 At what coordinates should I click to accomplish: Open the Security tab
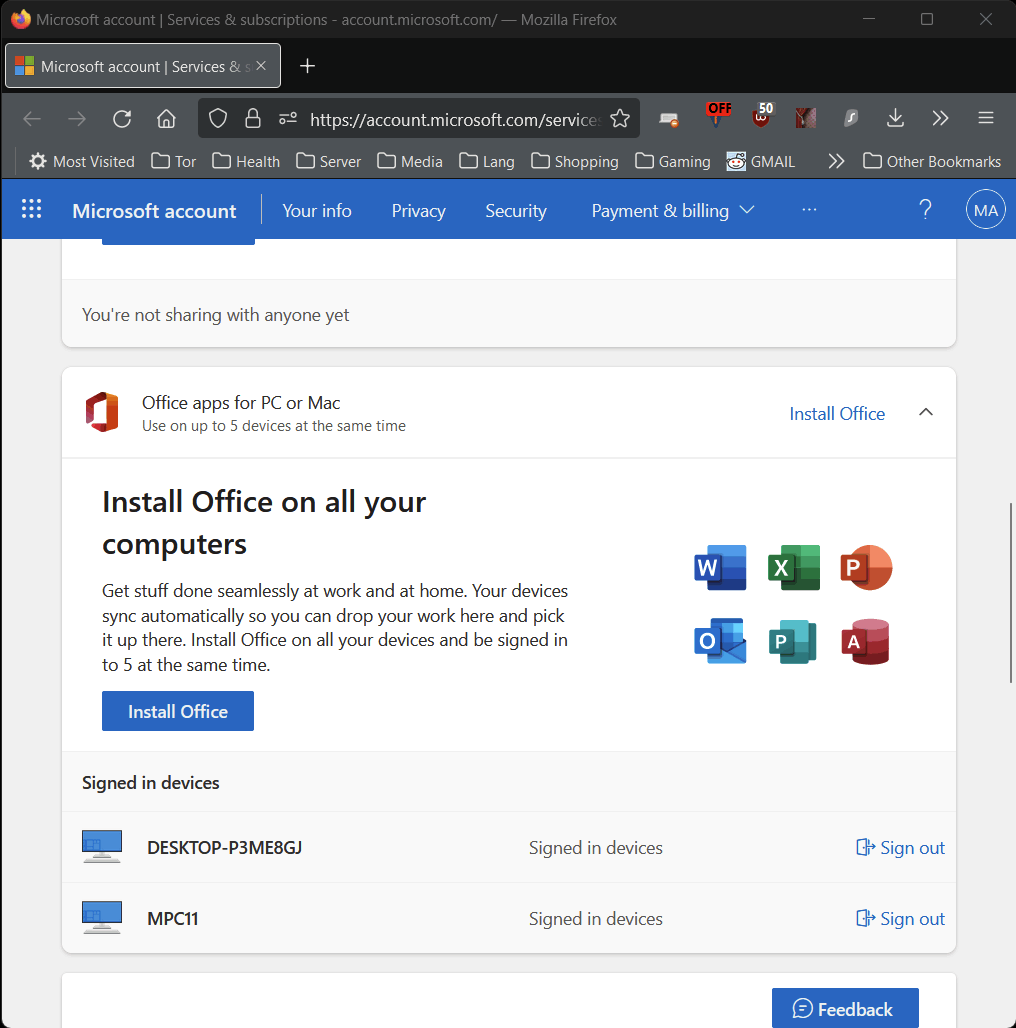tap(516, 210)
